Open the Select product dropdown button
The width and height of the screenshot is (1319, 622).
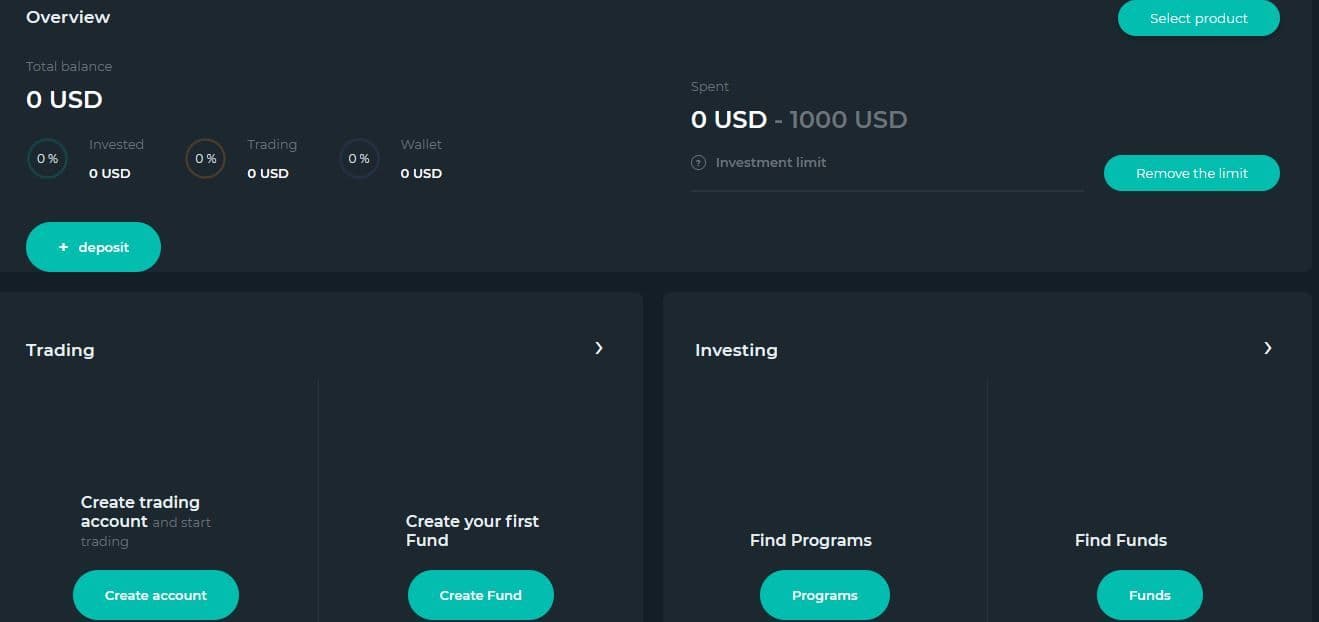1198,18
